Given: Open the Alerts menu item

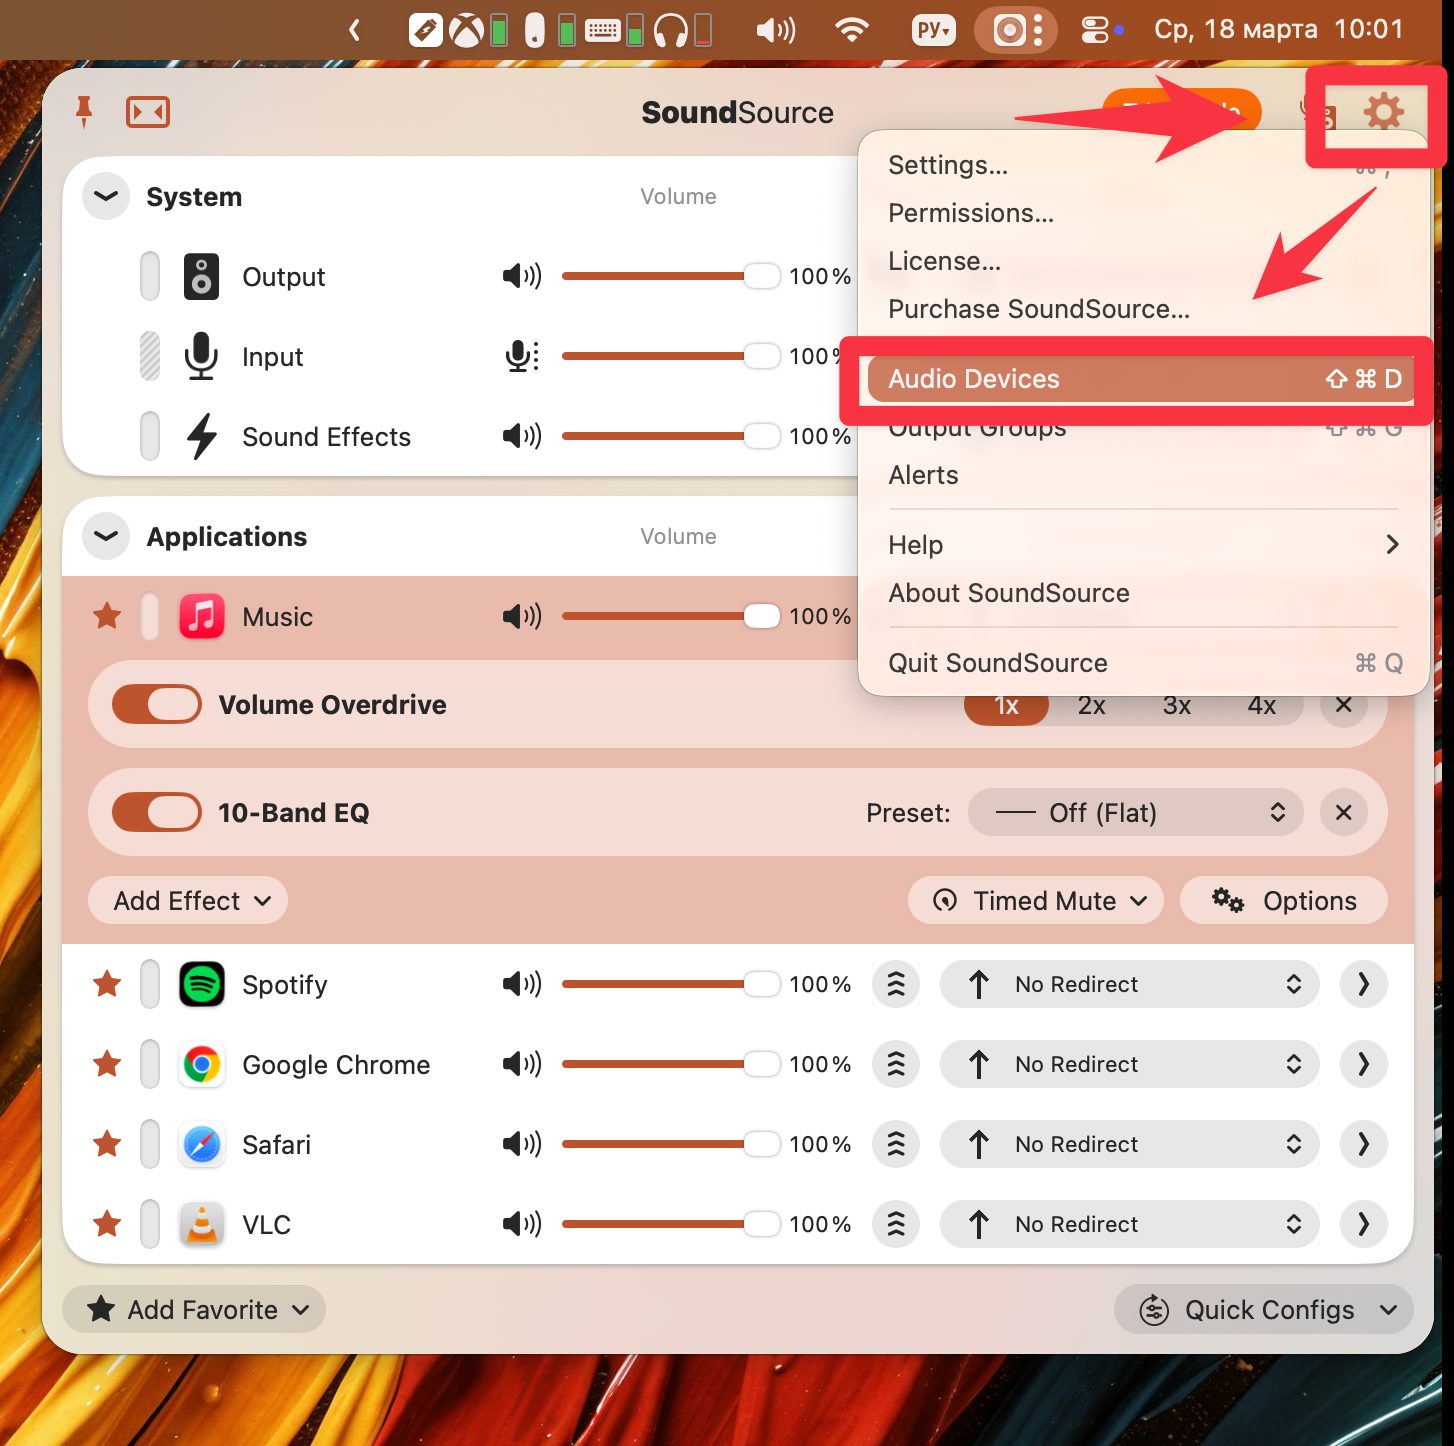Looking at the screenshot, I should click(x=1143, y=475).
